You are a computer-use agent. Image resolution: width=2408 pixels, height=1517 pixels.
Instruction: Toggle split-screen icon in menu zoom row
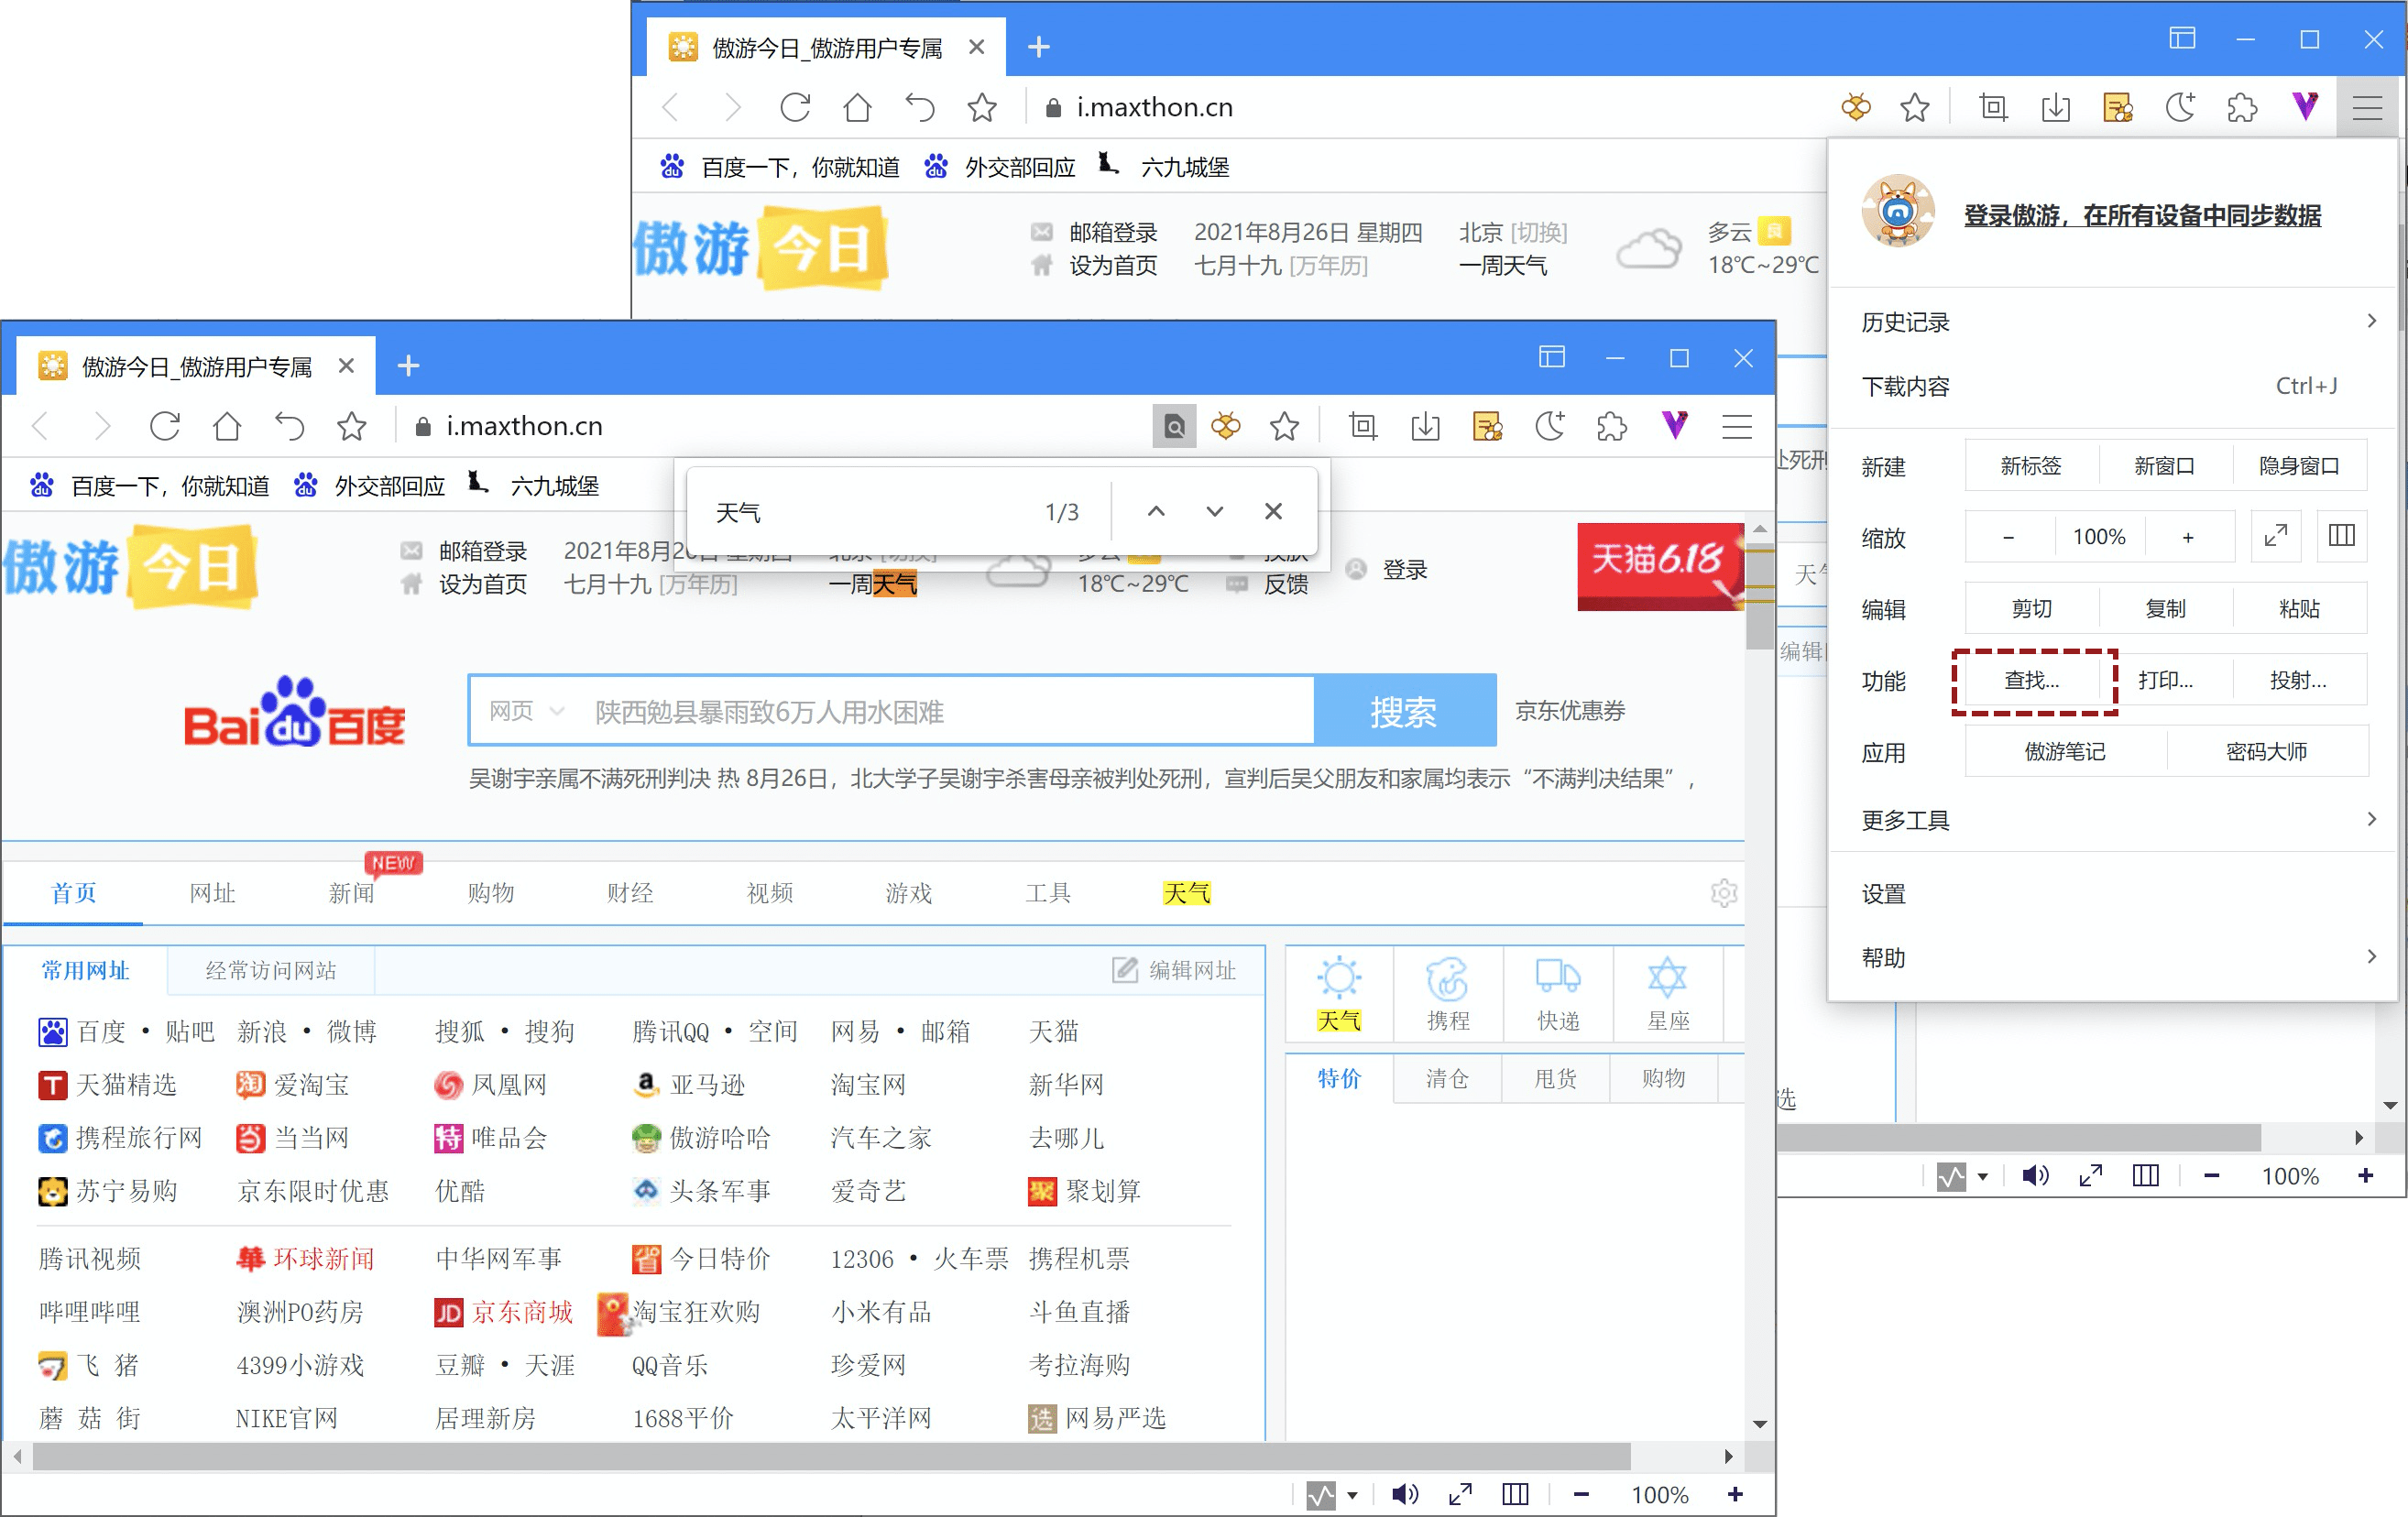tap(2342, 537)
